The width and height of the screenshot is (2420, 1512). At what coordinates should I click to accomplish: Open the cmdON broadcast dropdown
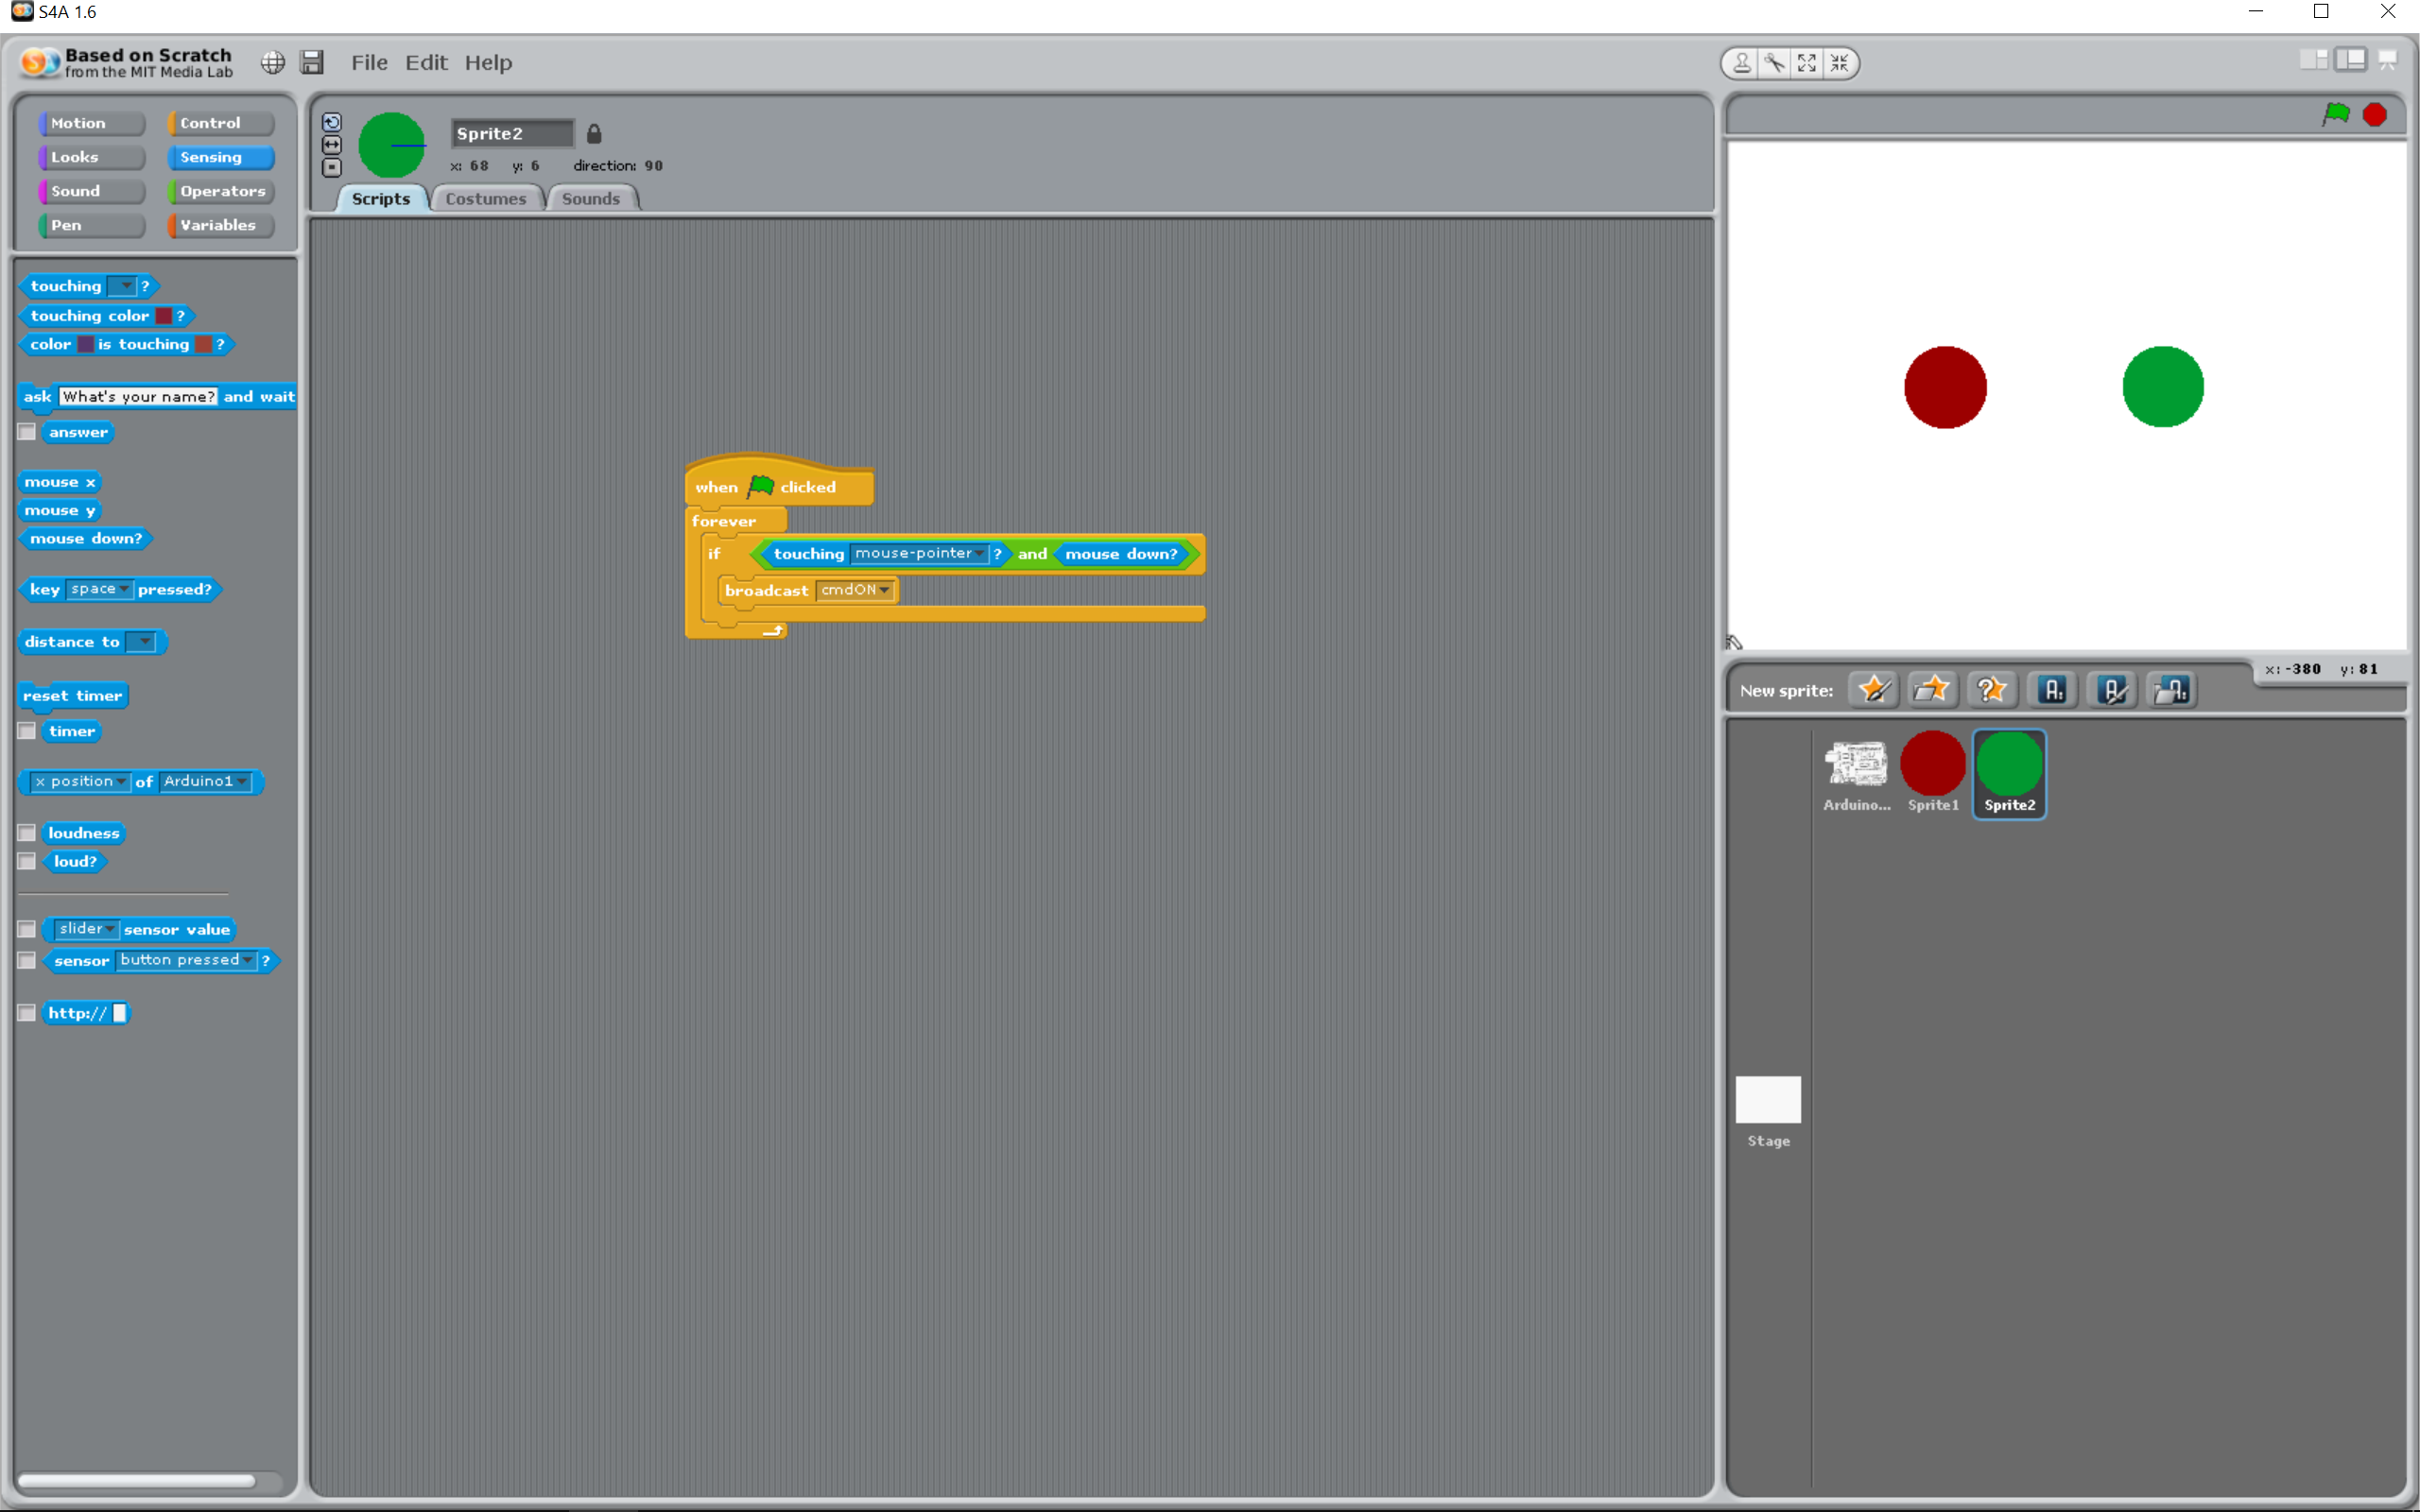pyautogui.click(x=855, y=590)
